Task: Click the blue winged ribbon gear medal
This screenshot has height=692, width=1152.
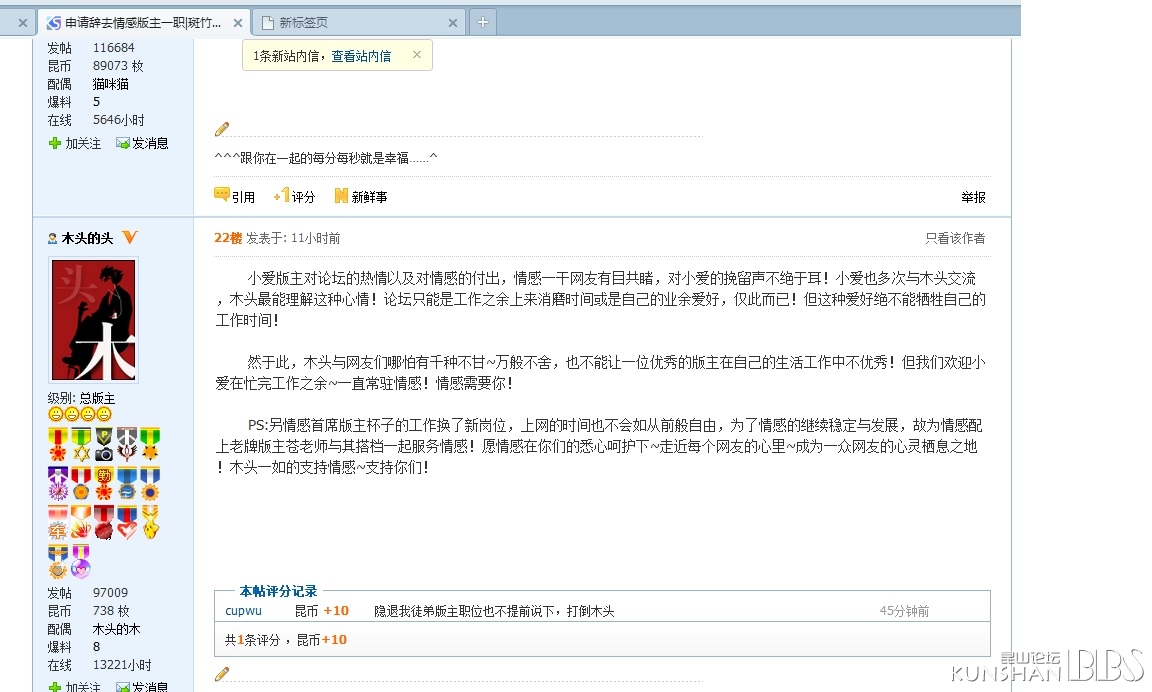Action: point(58,562)
